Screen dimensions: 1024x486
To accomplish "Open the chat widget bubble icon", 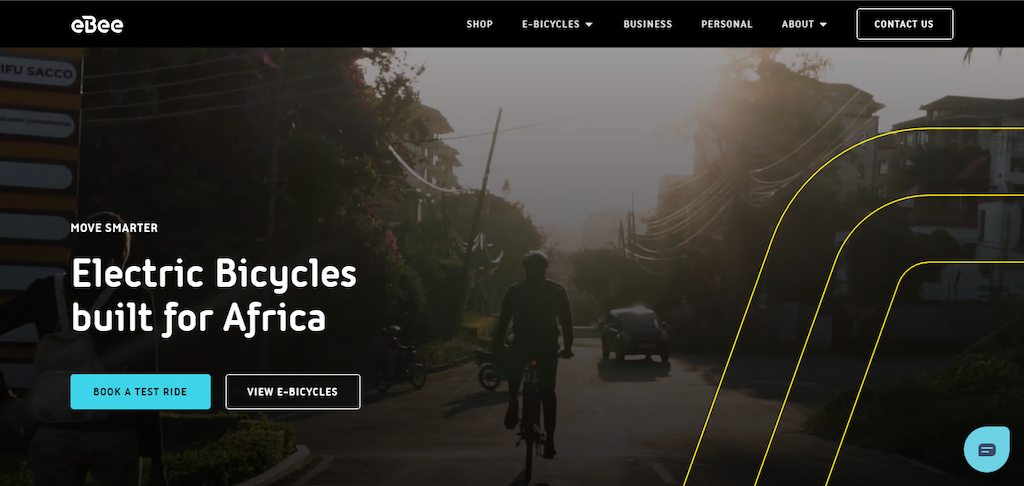I will [987, 449].
